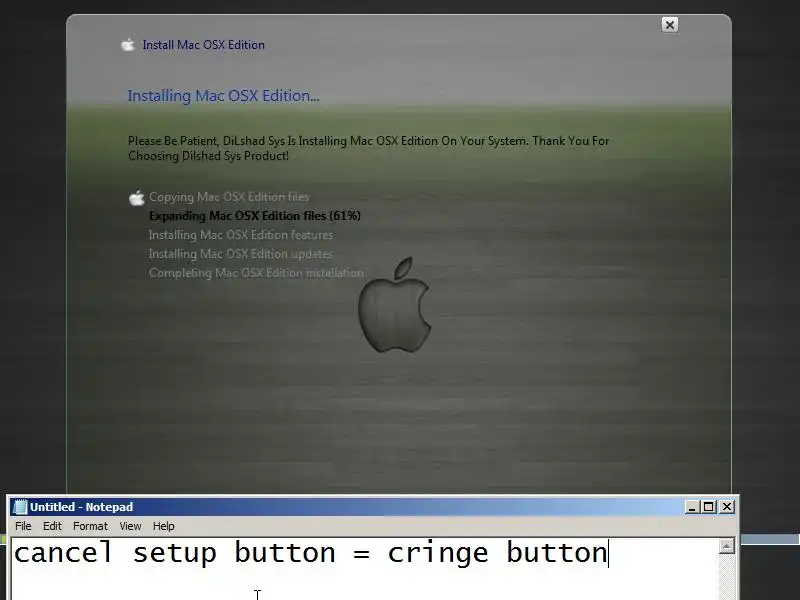The image size is (800, 600).
Task: Minimize the Untitled - Notepad window
Action: 692,507
